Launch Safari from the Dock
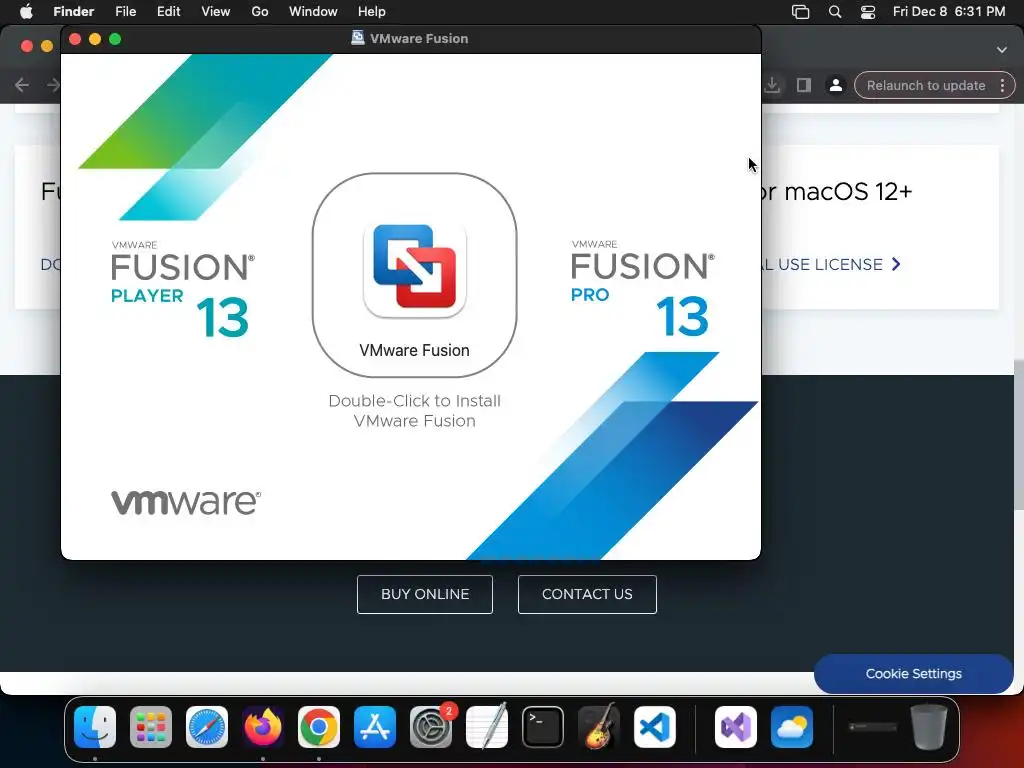This screenshot has width=1024, height=768. (x=207, y=727)
